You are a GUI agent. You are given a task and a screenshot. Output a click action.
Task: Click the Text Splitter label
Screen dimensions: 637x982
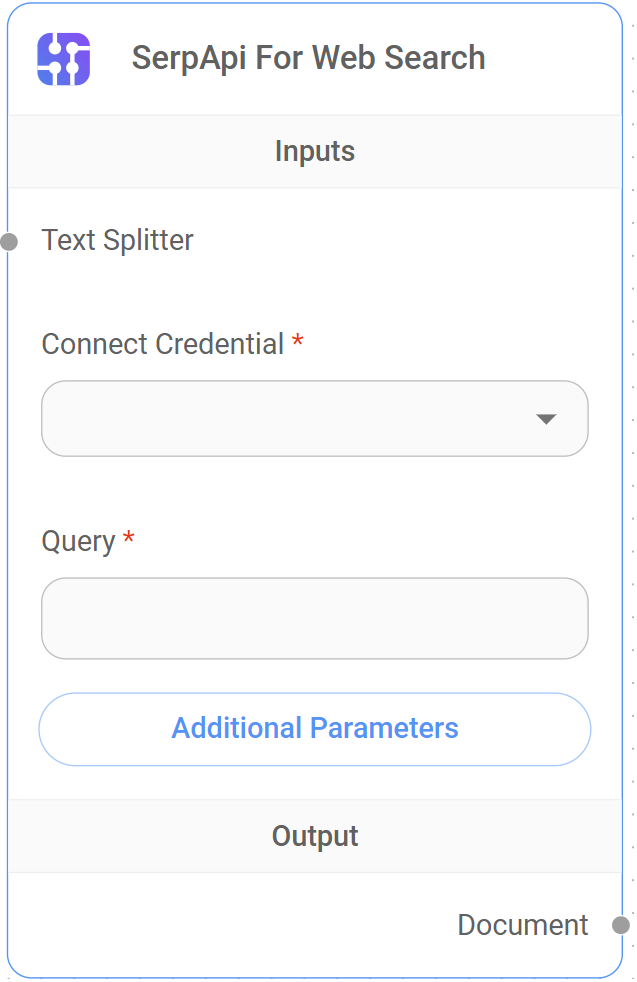117,240
